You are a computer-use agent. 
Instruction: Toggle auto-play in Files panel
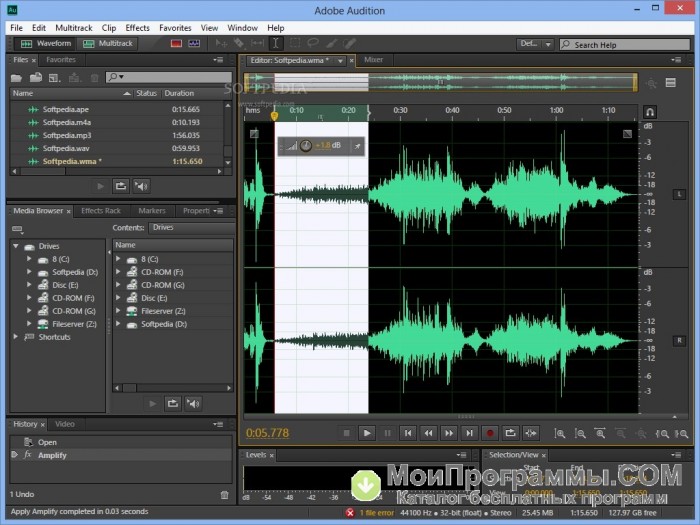142,186
